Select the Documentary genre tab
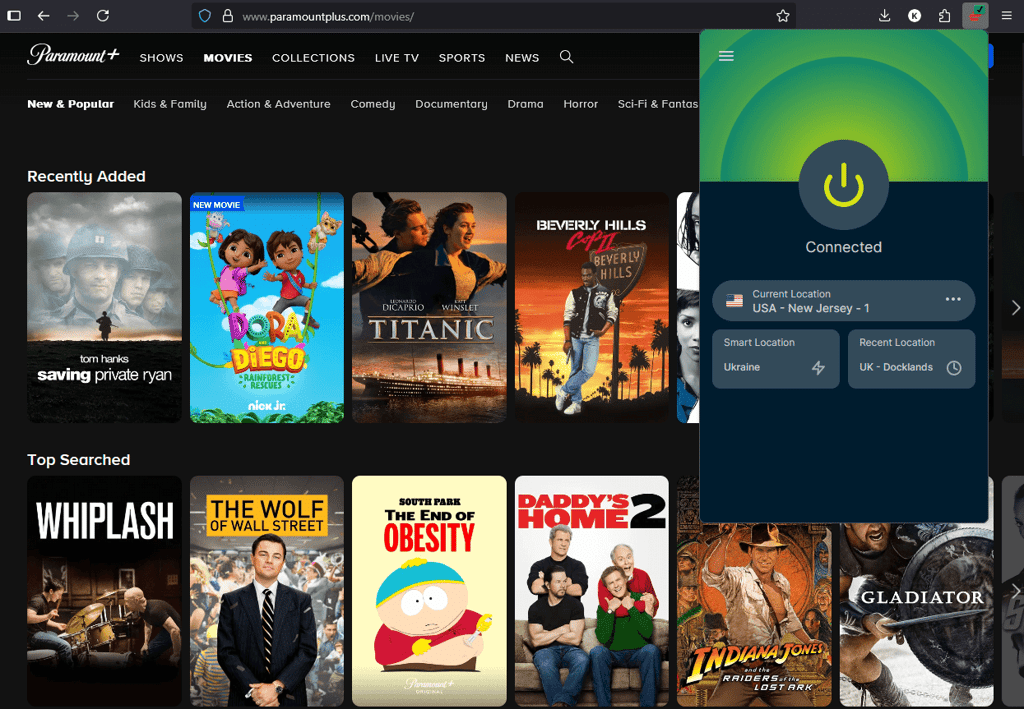Screen dimensions: 1024x709 [x=451, y=104]
